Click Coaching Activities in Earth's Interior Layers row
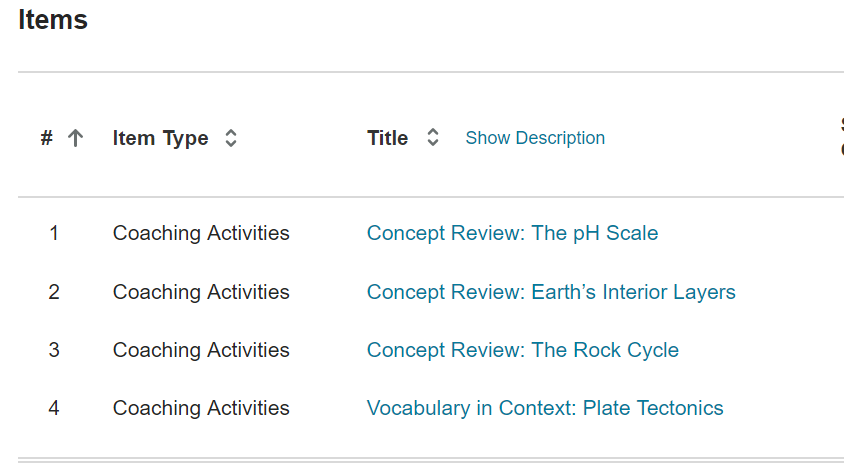The width and height of the screenshot is (844, 466). 201,292
